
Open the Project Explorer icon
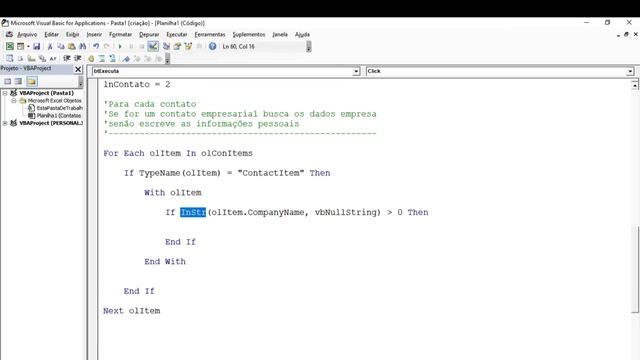click(x=166, y=47)
